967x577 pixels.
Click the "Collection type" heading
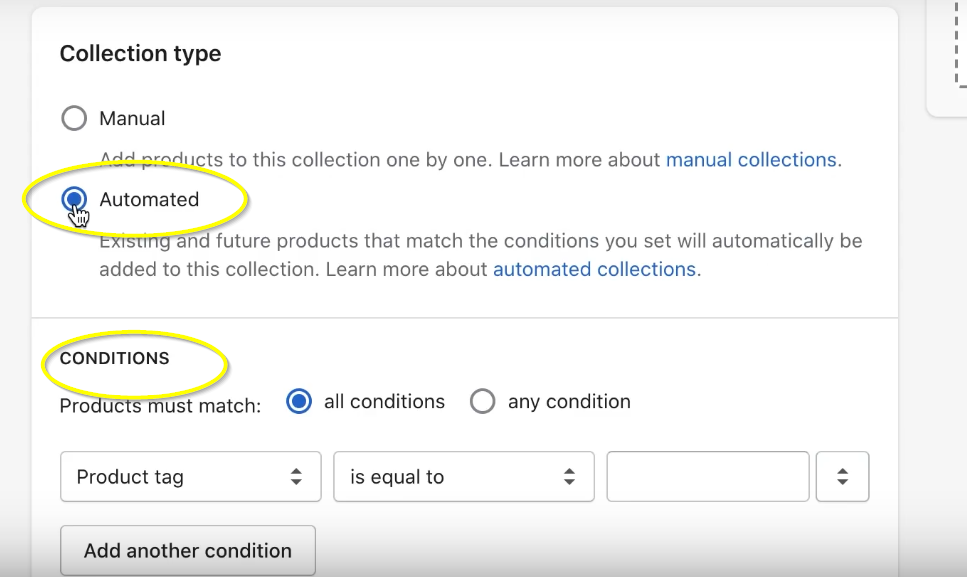point(140,54)
